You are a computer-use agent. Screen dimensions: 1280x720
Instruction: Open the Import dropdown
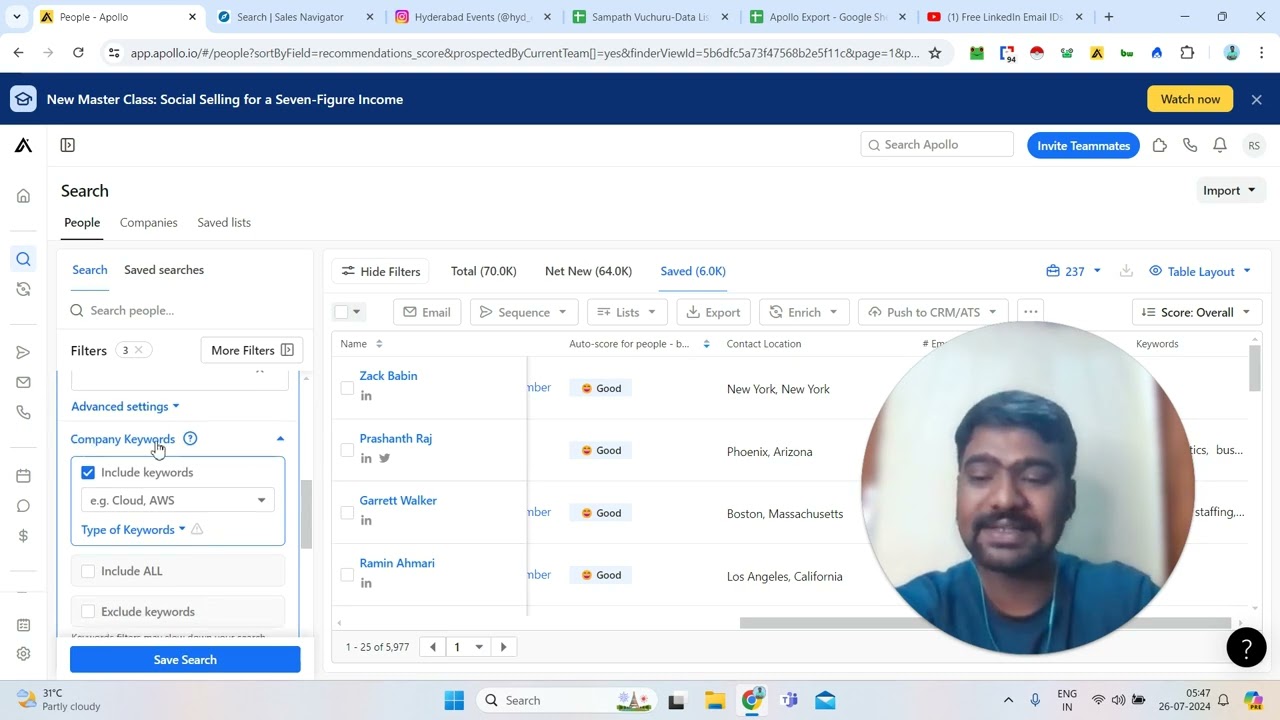(x=1230, y=191)
